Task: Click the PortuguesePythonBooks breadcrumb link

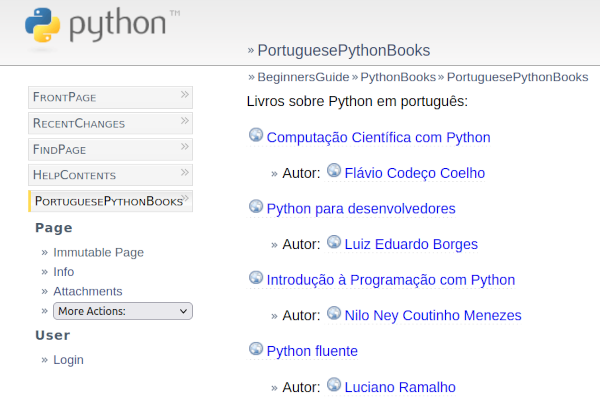Action: [x=517, y=77]
